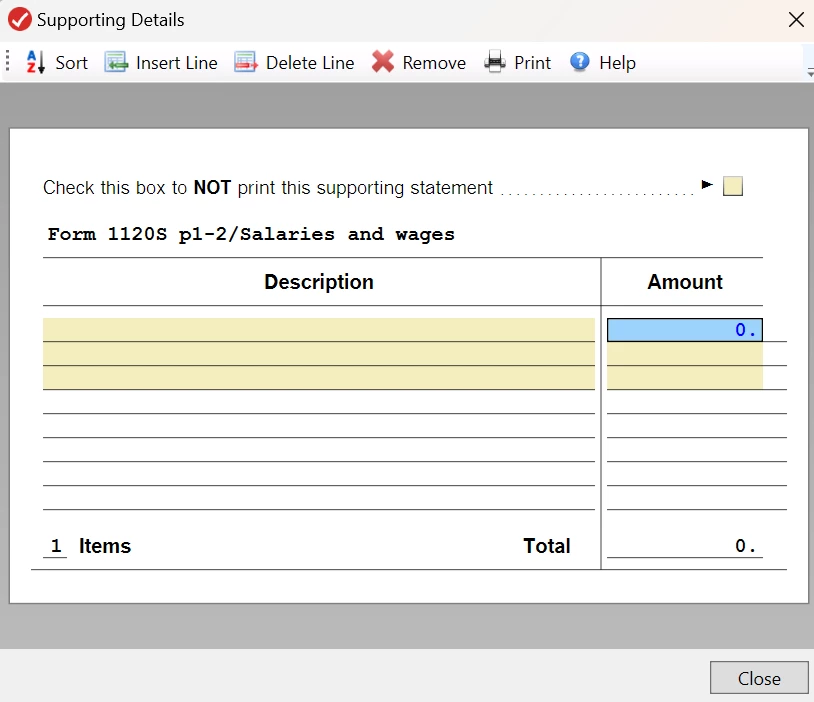Close the Supporting Details window with X
The height and width of the screenshot is (702, 814).
click(x=796, y=20)
